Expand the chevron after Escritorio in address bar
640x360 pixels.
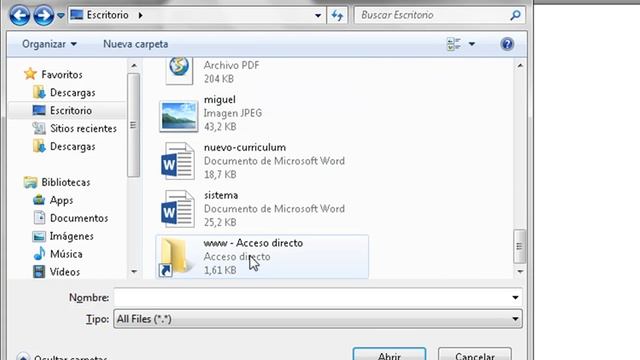[140, 16]
